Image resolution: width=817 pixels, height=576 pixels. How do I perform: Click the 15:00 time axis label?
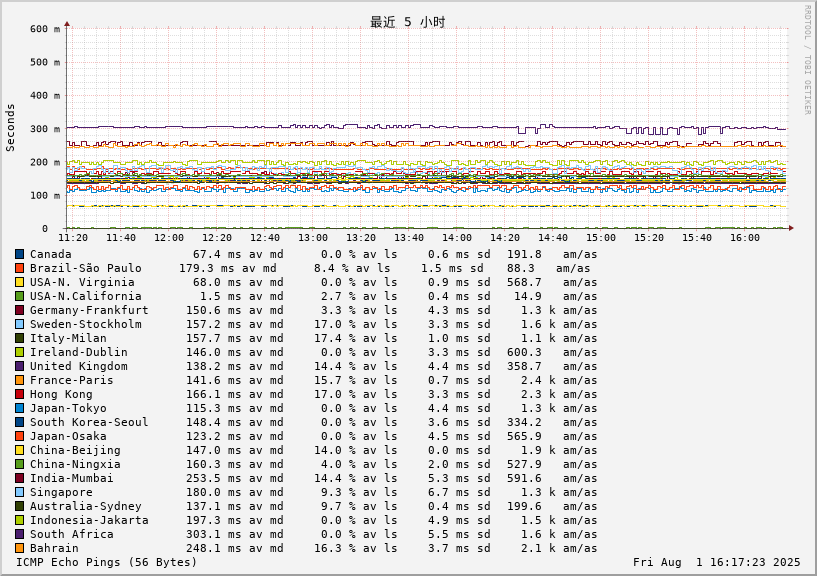point(601,238)
